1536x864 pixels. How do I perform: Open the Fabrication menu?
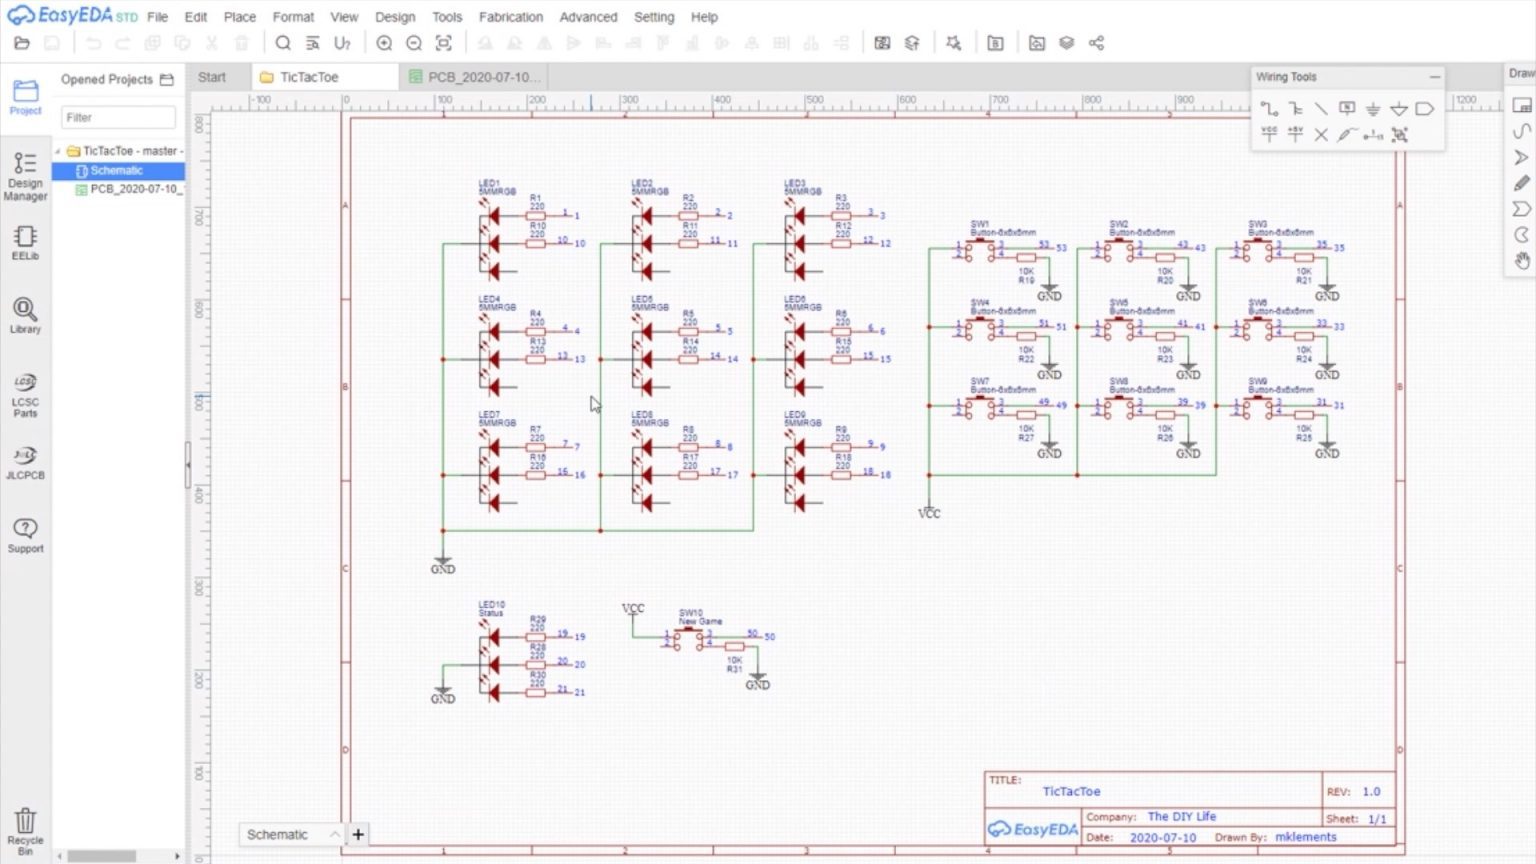click(510, 17)
